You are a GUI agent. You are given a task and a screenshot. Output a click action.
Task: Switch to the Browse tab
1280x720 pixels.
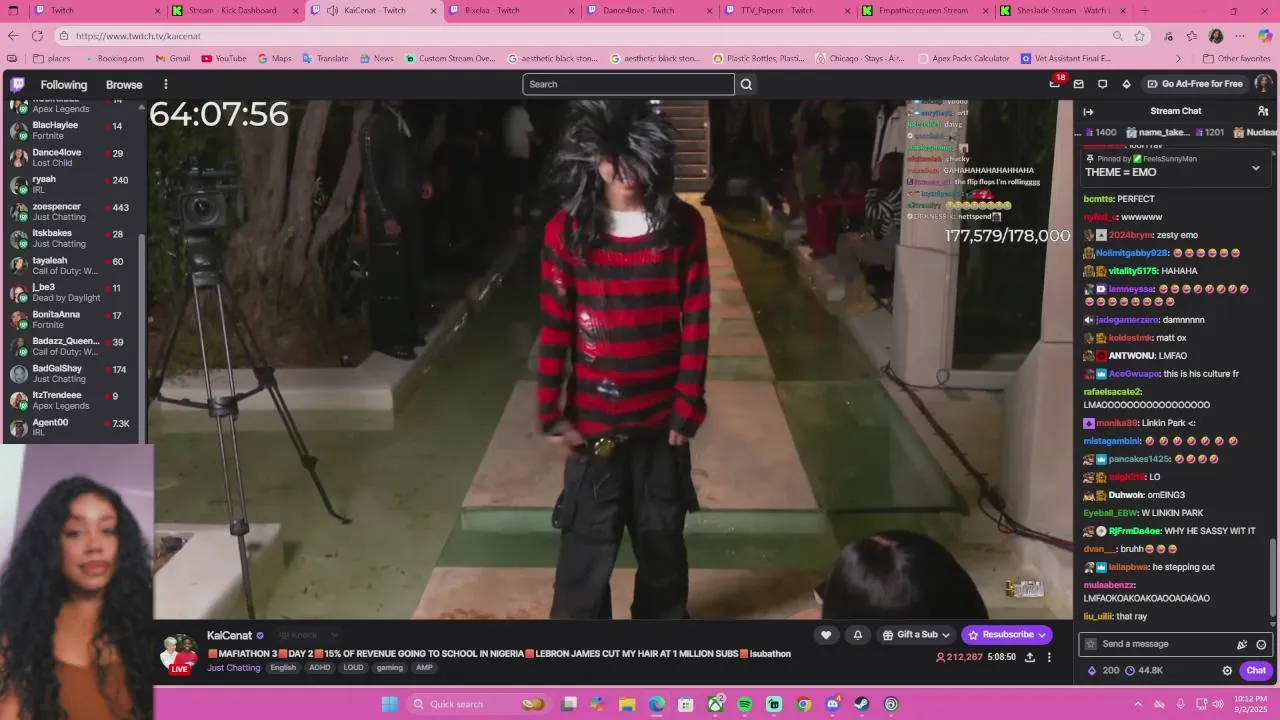(124, 84)
